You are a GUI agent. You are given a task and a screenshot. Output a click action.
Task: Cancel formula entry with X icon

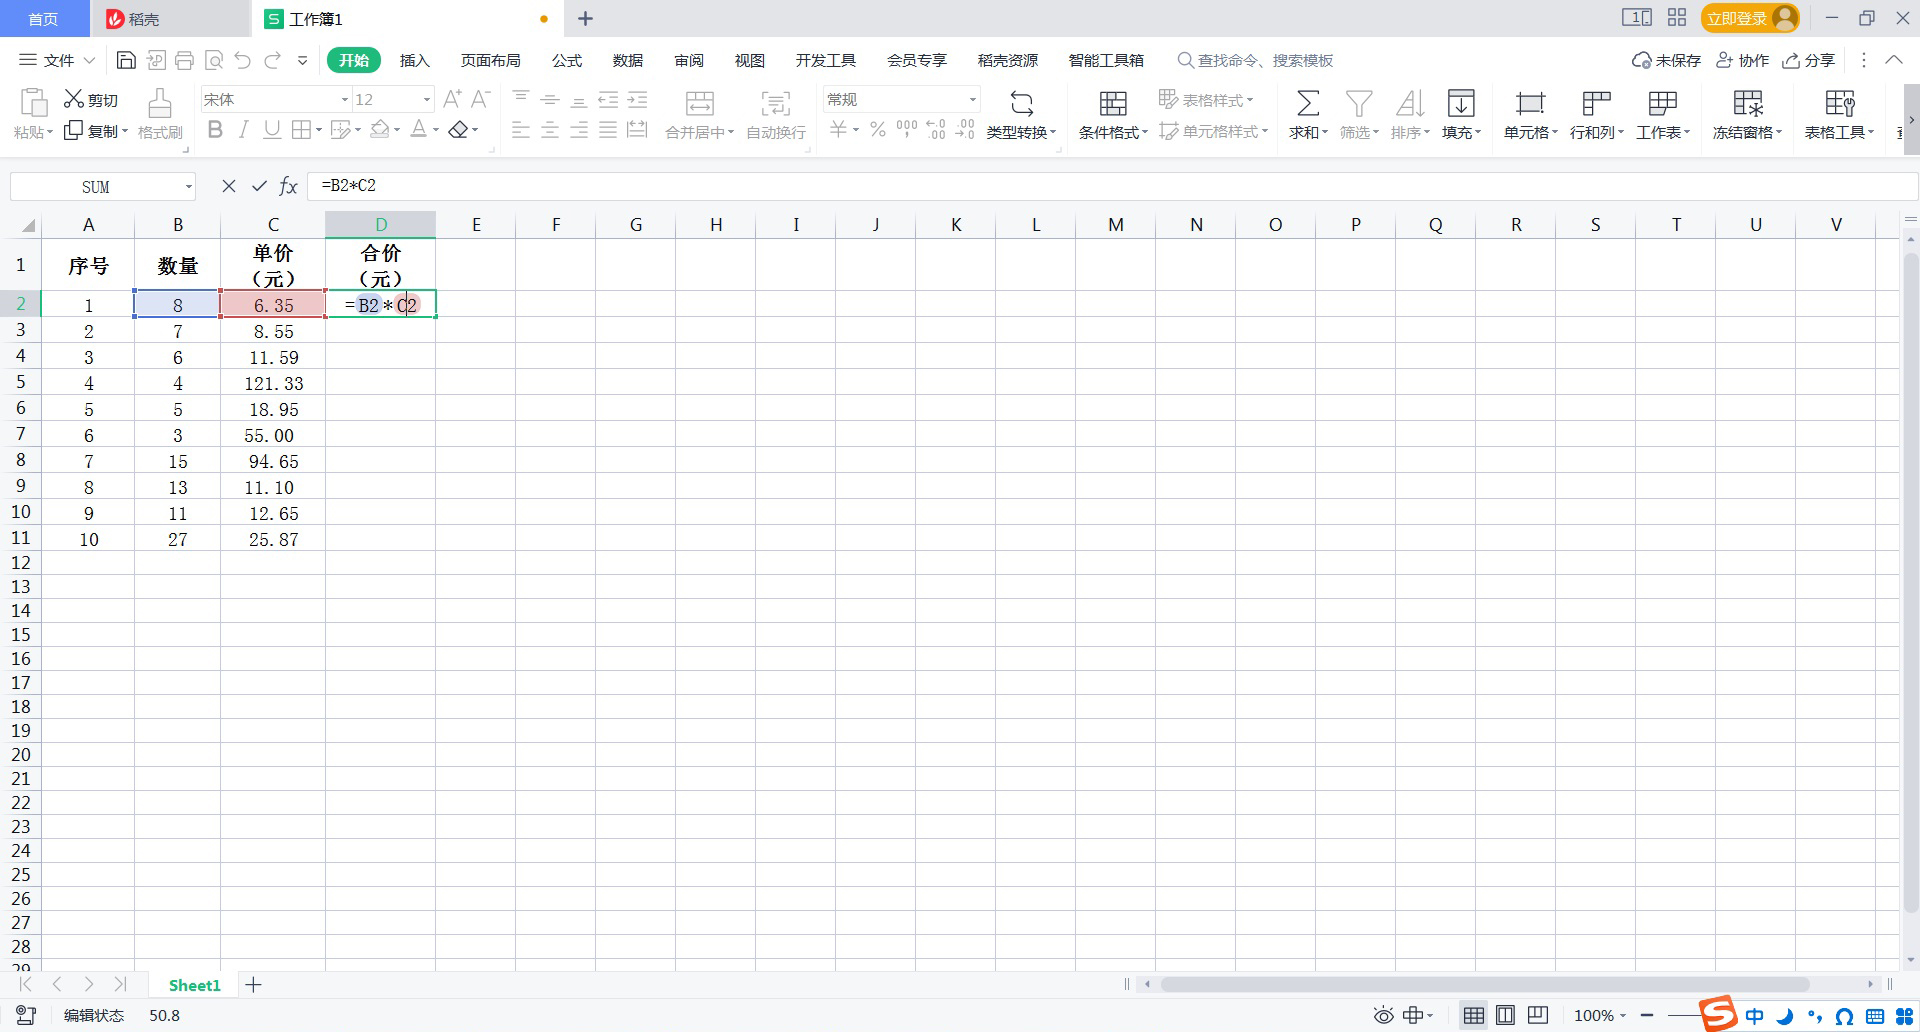[x=229, y=186]
